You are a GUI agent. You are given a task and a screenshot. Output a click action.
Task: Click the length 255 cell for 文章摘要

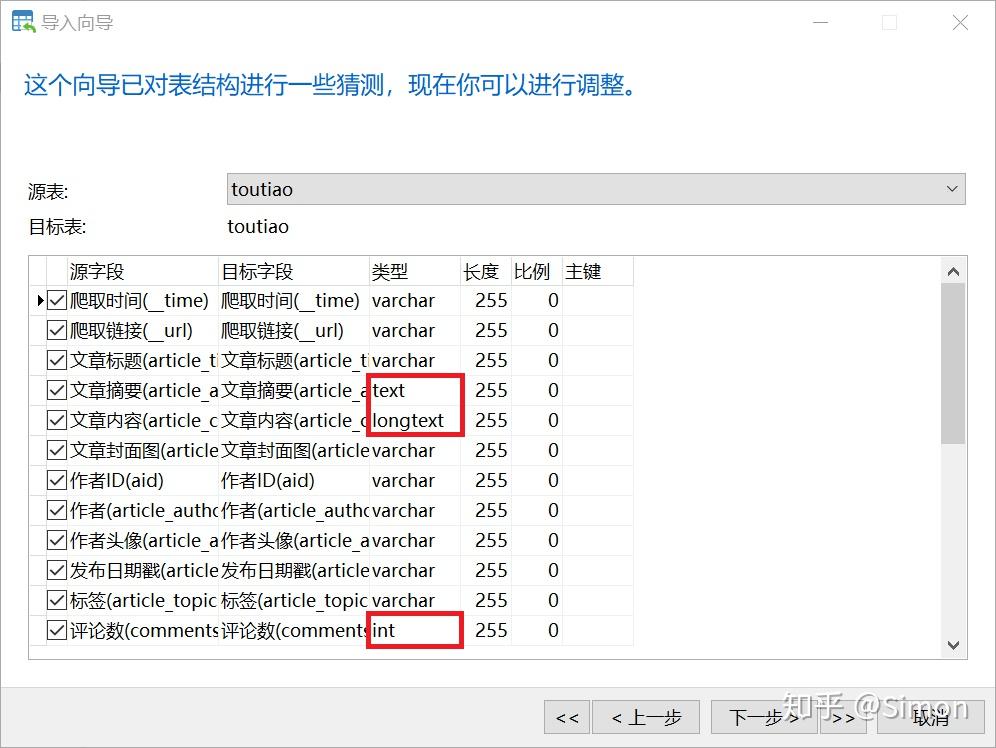click(x=485, y=390)
